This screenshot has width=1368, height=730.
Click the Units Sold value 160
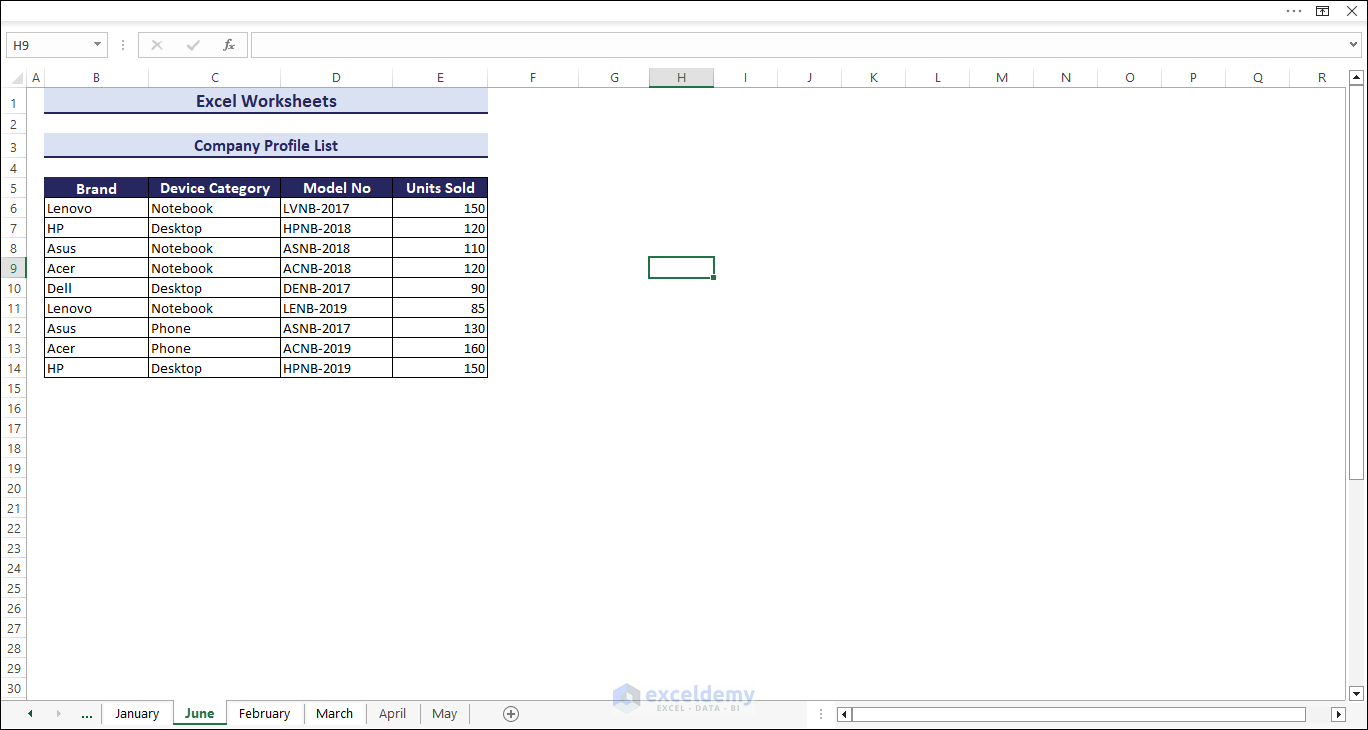[440, 348]
